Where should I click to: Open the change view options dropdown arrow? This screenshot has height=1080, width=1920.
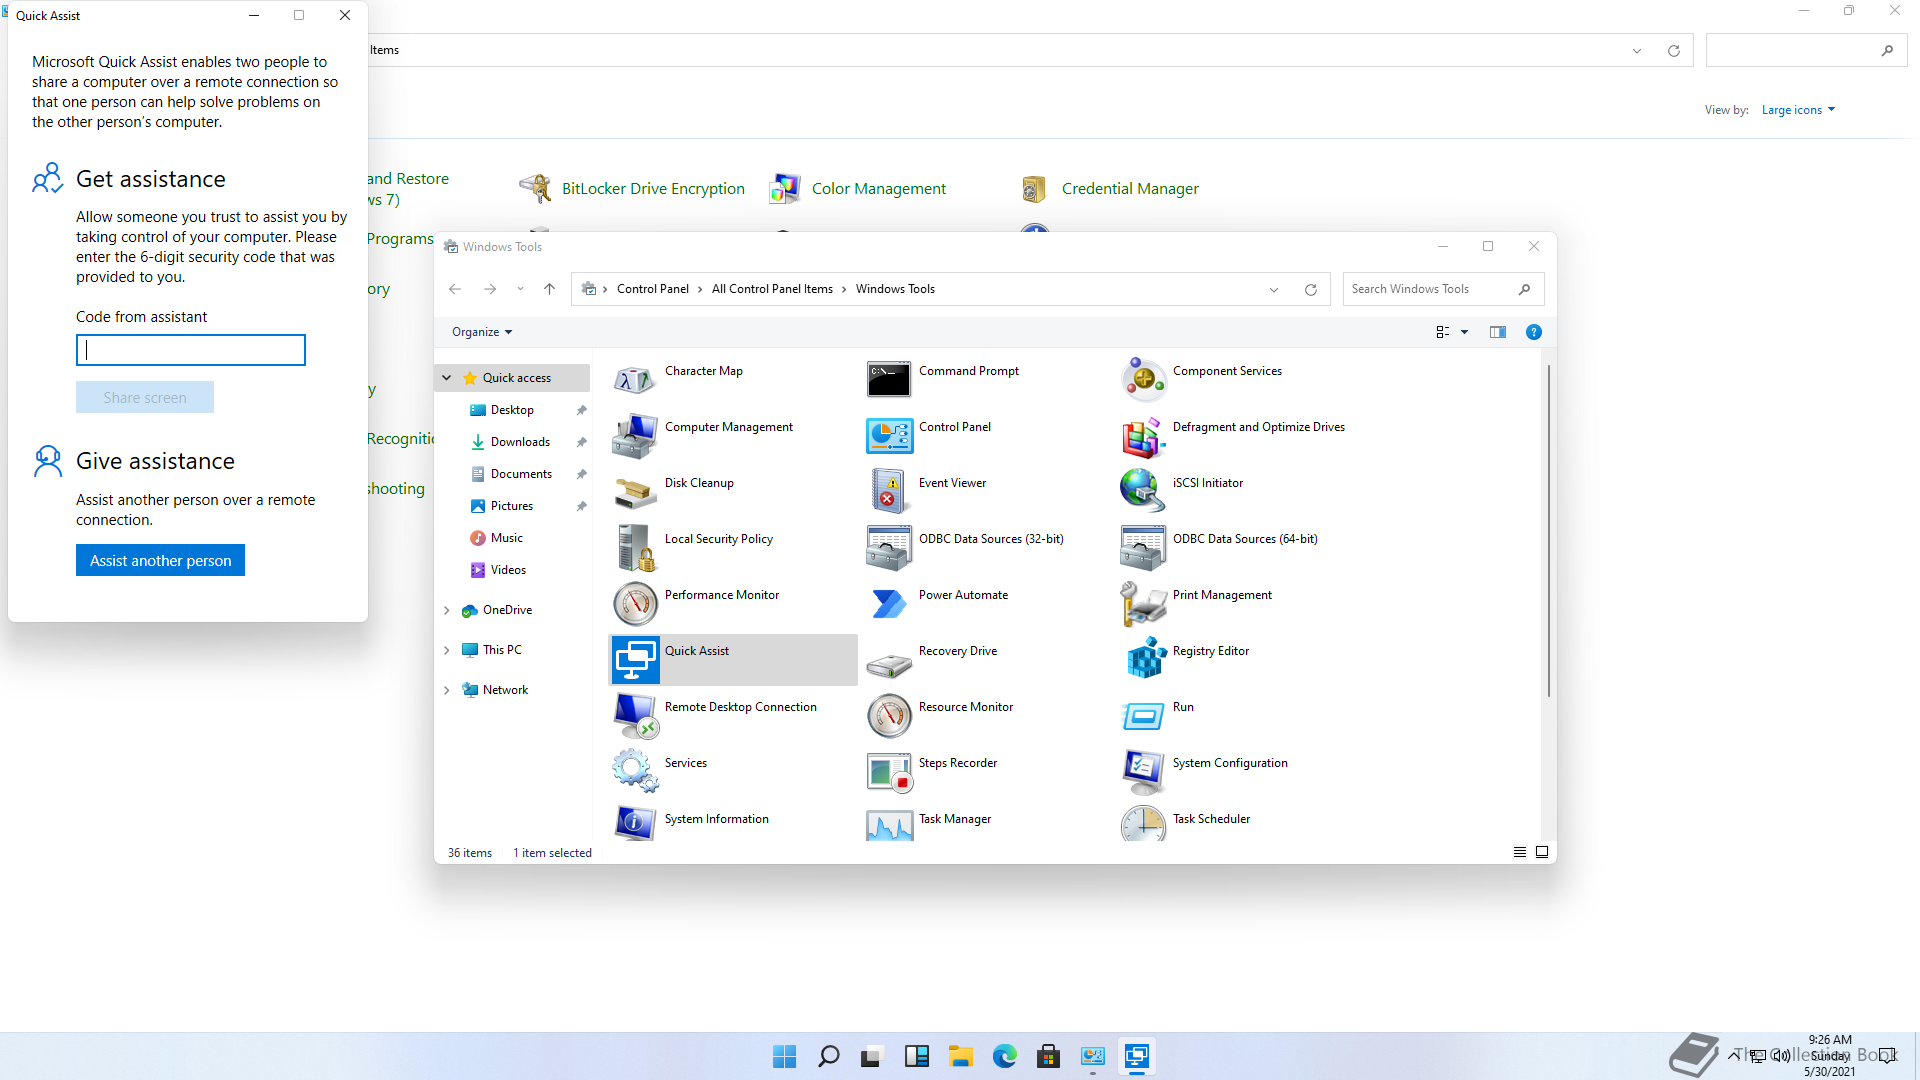[1464, 332]
